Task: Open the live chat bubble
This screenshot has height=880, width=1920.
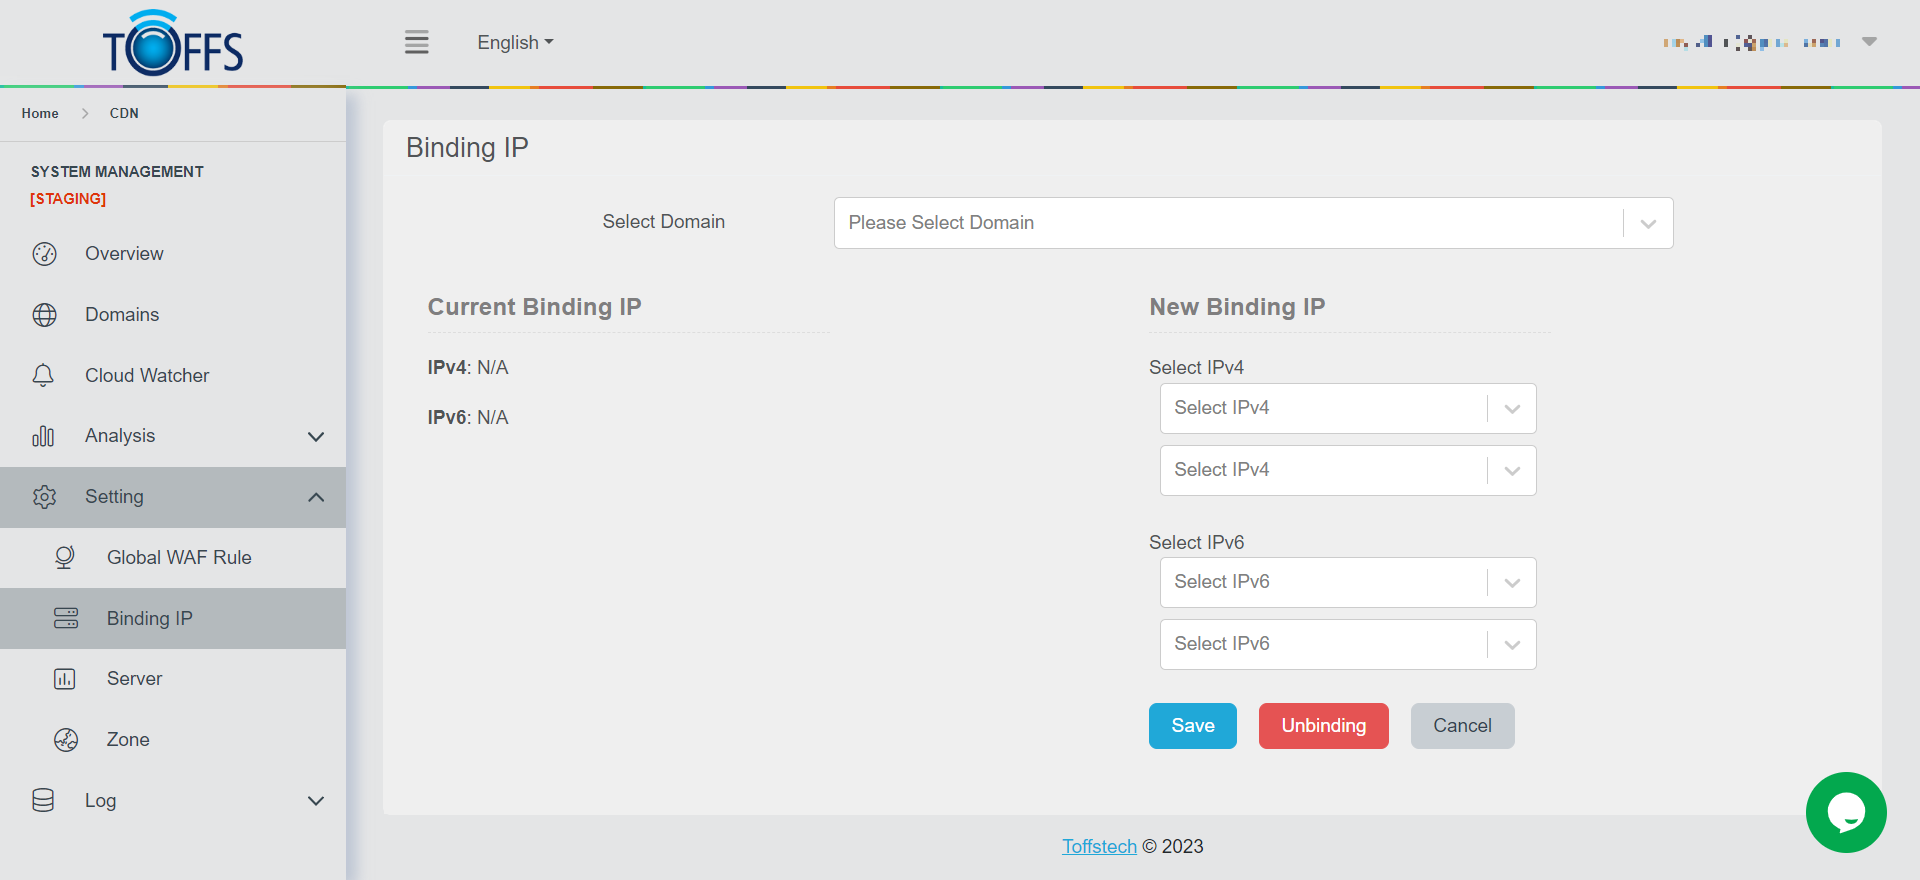Action: pos(1845,812)
